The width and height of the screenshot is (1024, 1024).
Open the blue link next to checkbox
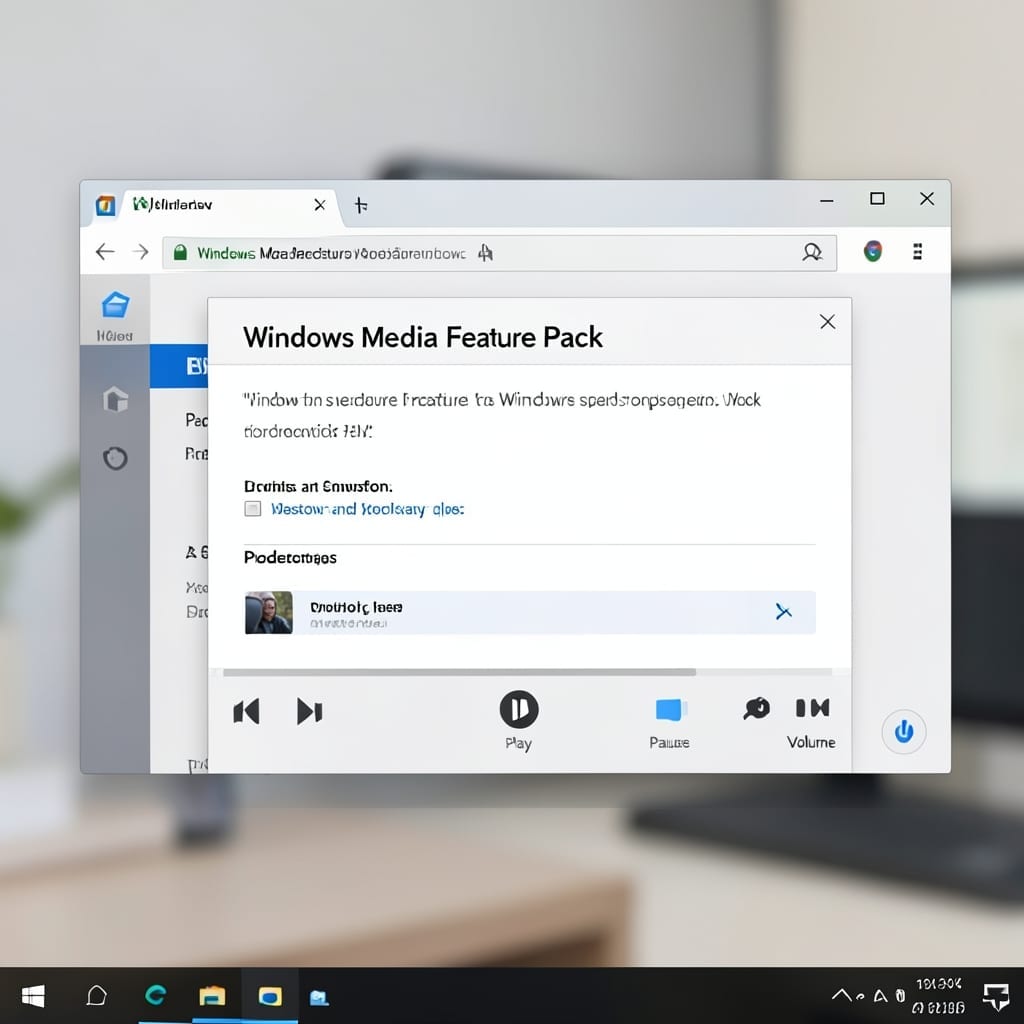(x=367, y=509)
